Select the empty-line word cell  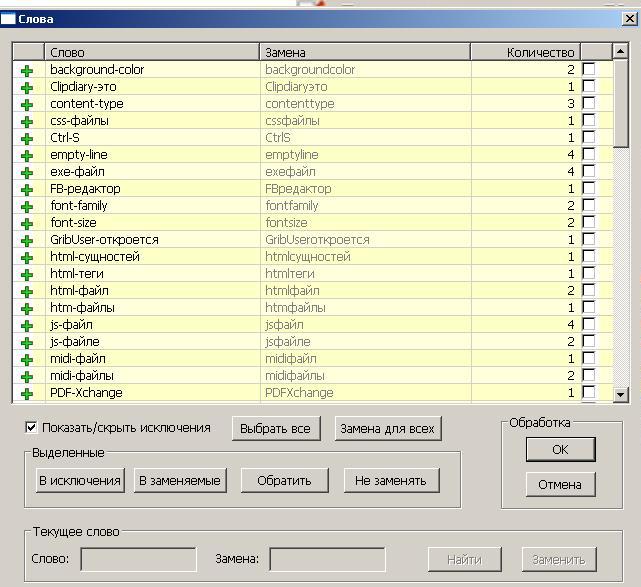[152, 155]
